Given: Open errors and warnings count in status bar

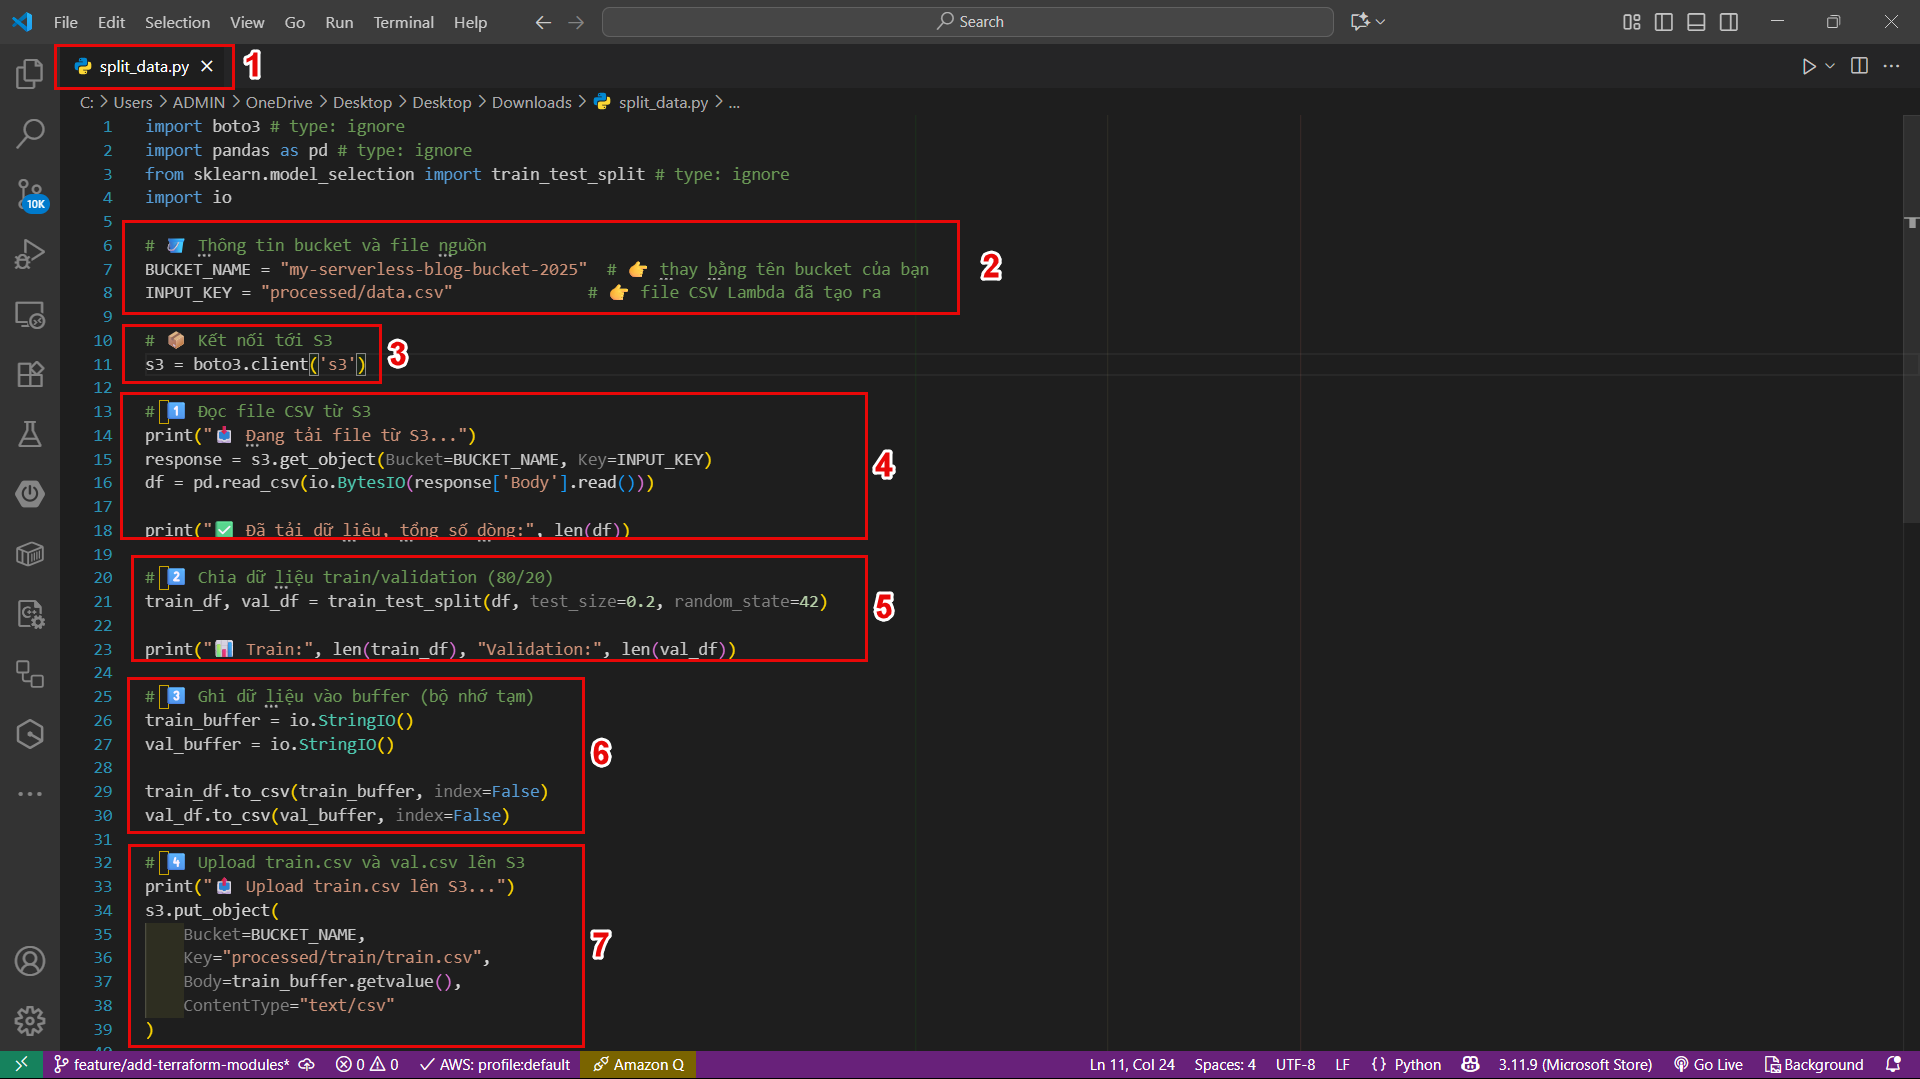Looking at the screenshot, I should 367,1064.
